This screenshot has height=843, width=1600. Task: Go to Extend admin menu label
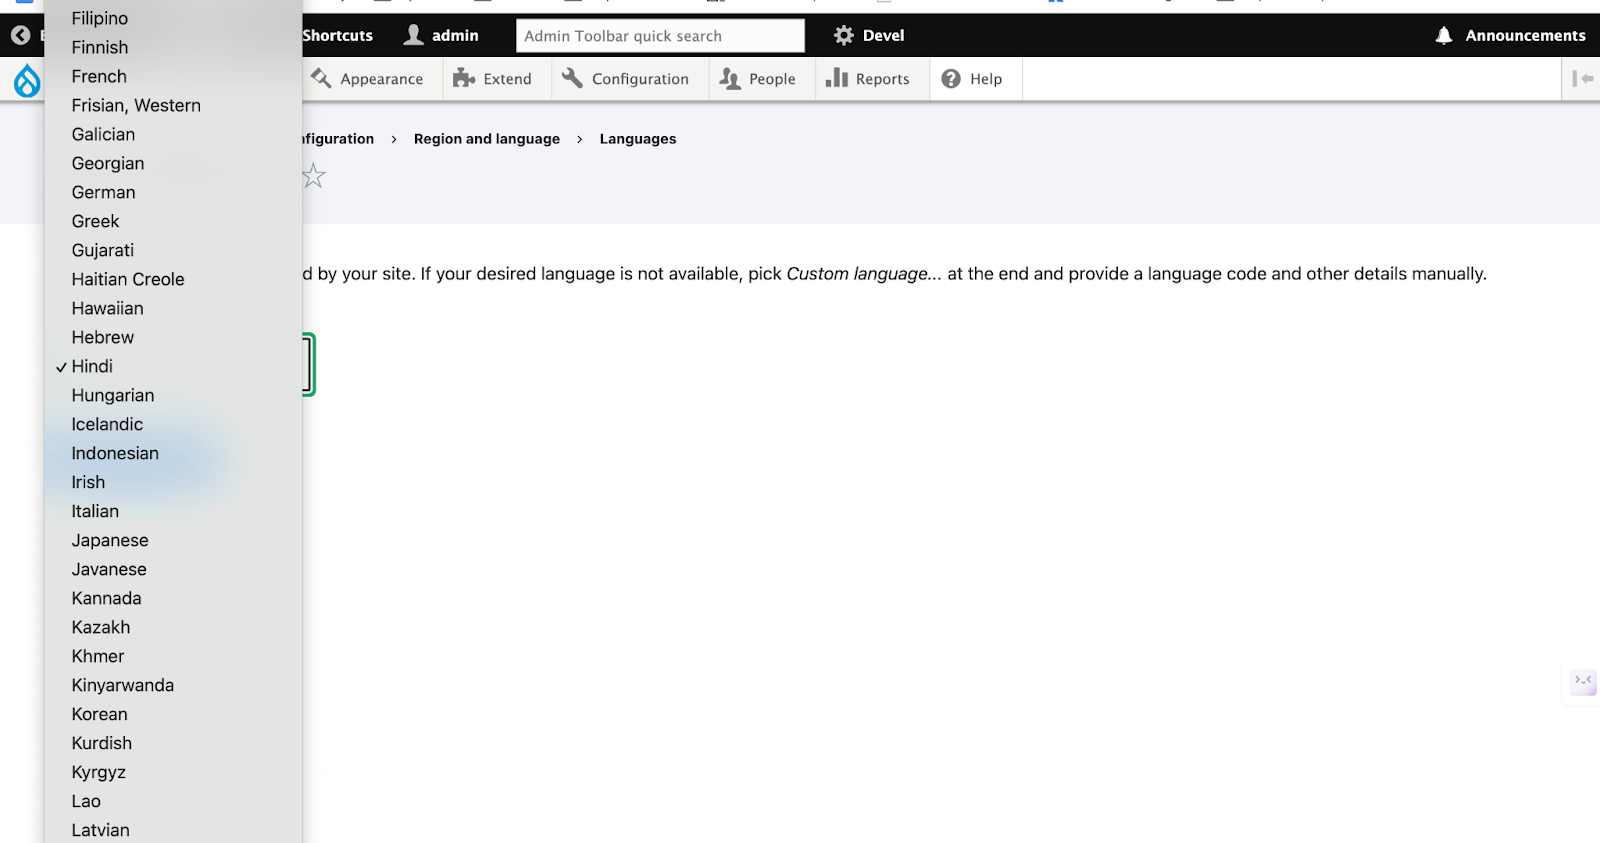507,79
